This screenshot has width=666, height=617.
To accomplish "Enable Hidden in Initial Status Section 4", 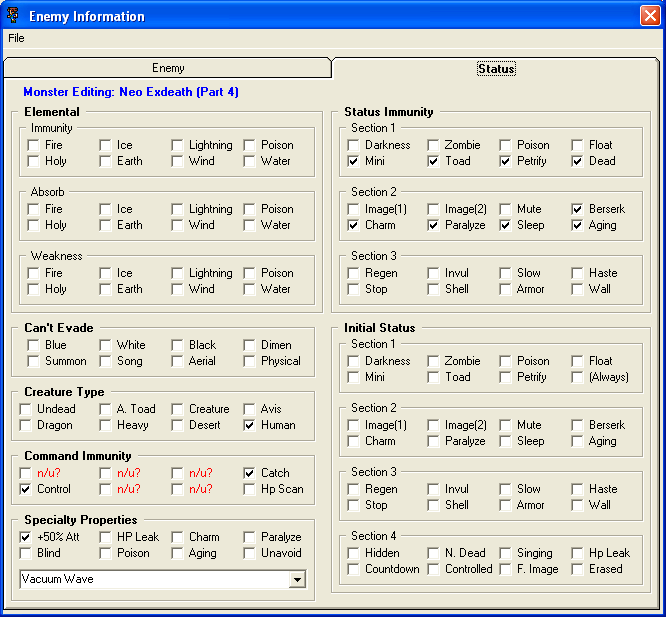I will [353, 553].
